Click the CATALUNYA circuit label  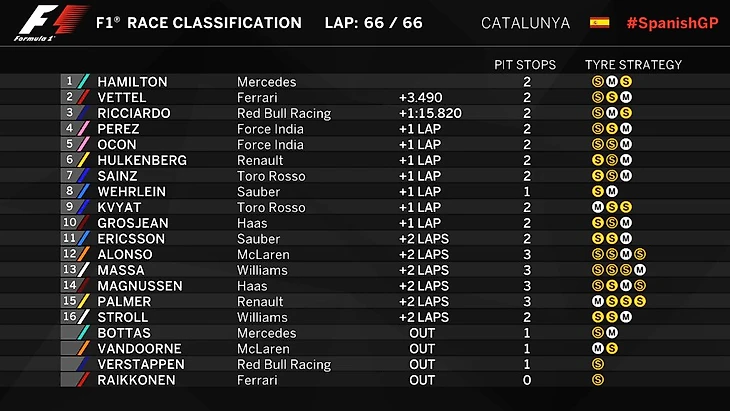pyautogui.click(x=525, y=23)
